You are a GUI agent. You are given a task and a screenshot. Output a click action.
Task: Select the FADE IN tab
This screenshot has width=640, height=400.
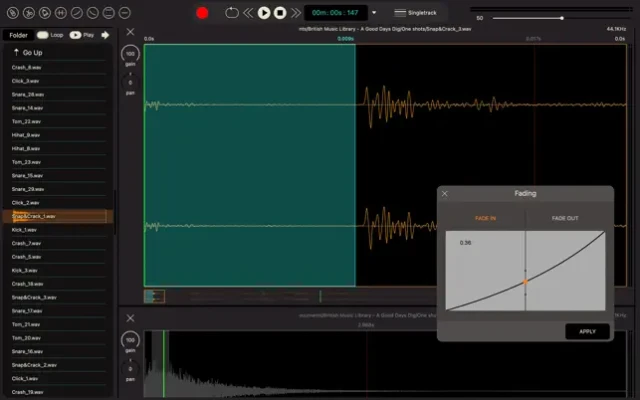[485, 218]
